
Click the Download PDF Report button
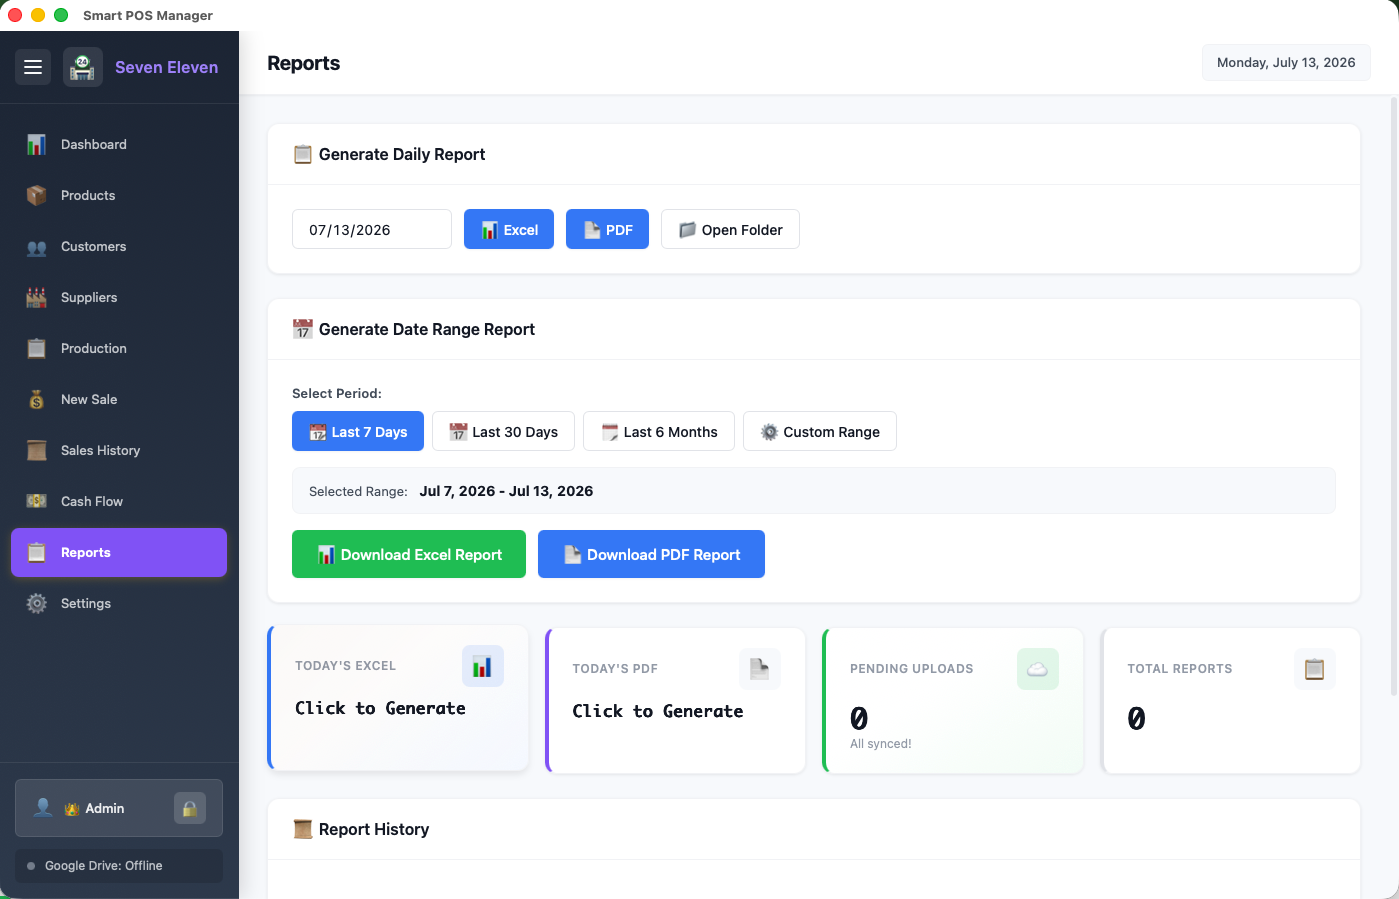click(651, 554)
